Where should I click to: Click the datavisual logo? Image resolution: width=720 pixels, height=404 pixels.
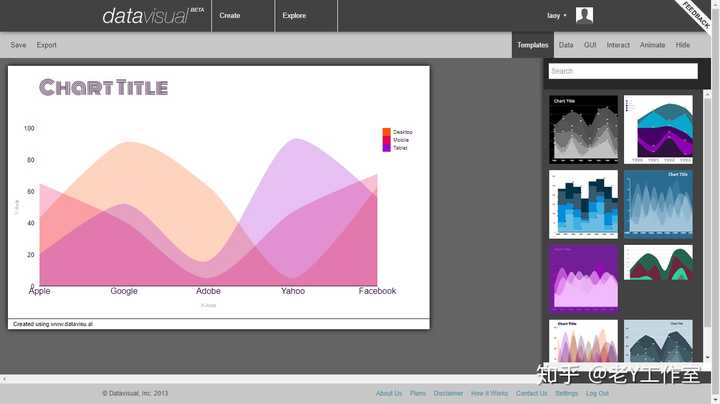tap(153, 16)
